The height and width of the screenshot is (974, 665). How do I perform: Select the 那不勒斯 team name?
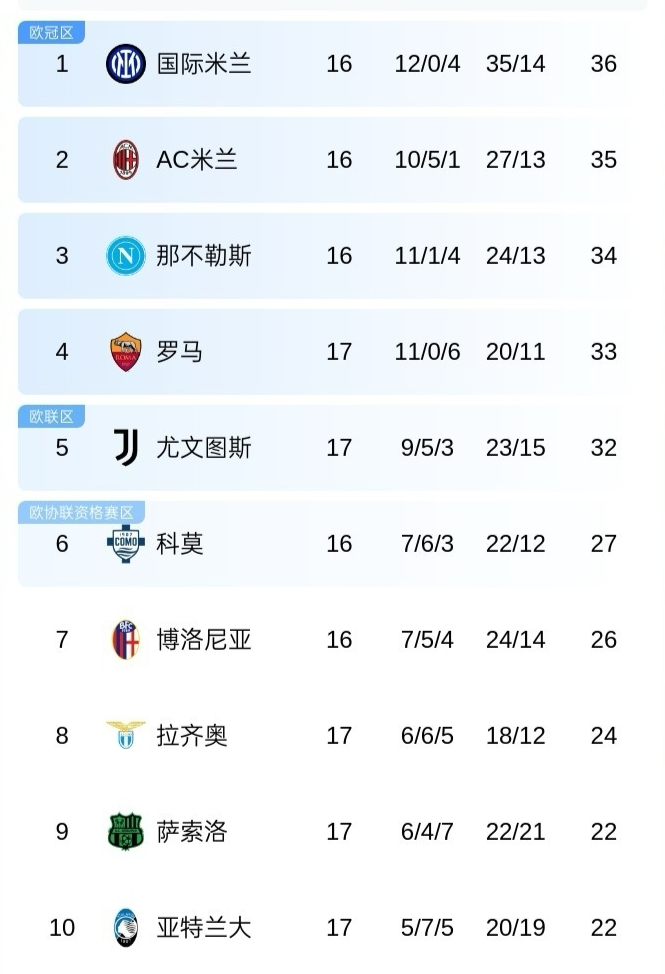point(204,256)
